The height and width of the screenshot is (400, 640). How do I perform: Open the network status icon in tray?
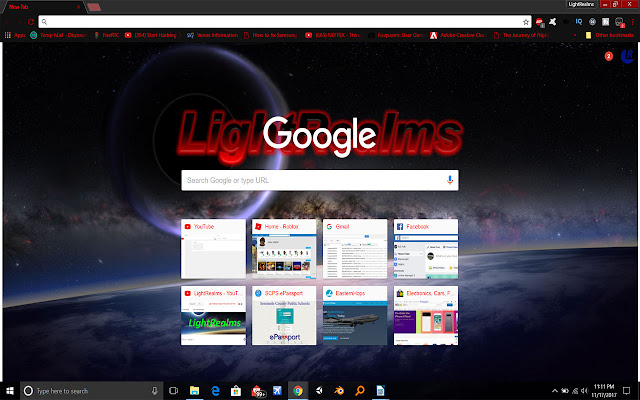tap(575, 391)
